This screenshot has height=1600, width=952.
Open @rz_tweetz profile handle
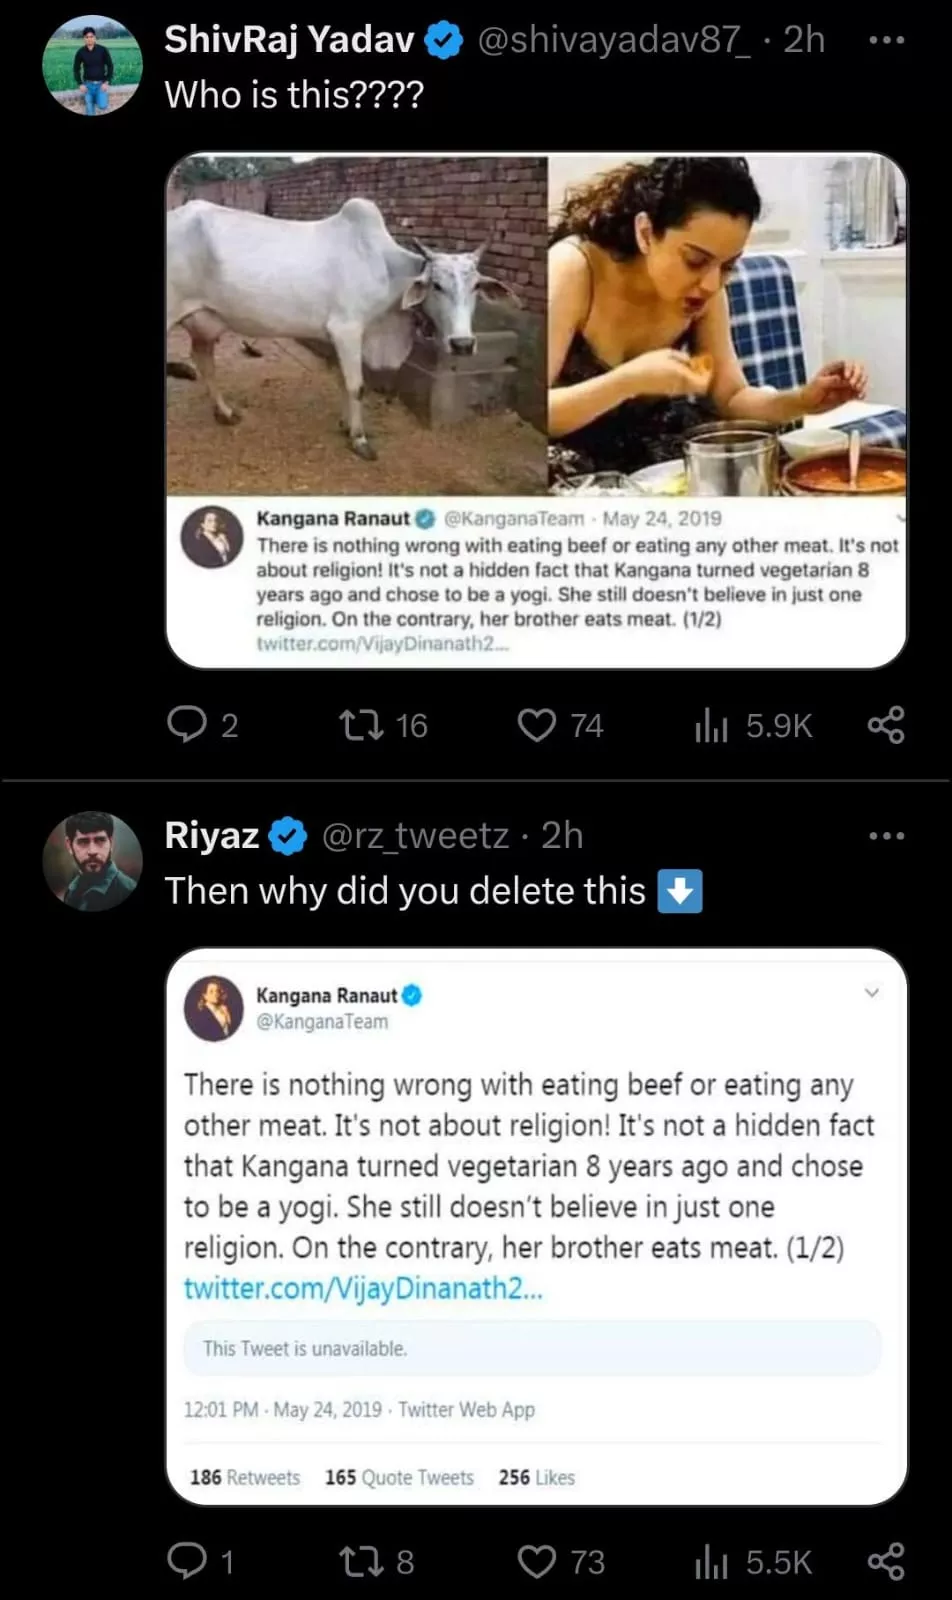pyautogui.click(x=415, y=835)
